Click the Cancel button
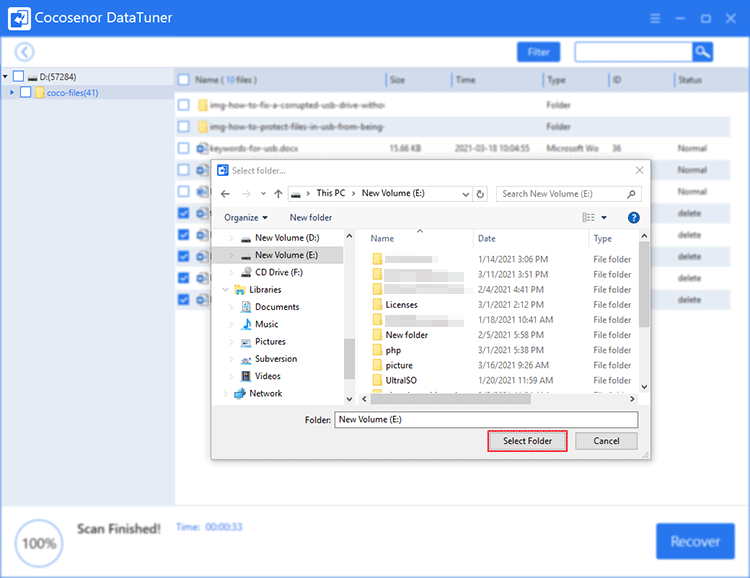 pyautogui.click(x=606, y=441)
